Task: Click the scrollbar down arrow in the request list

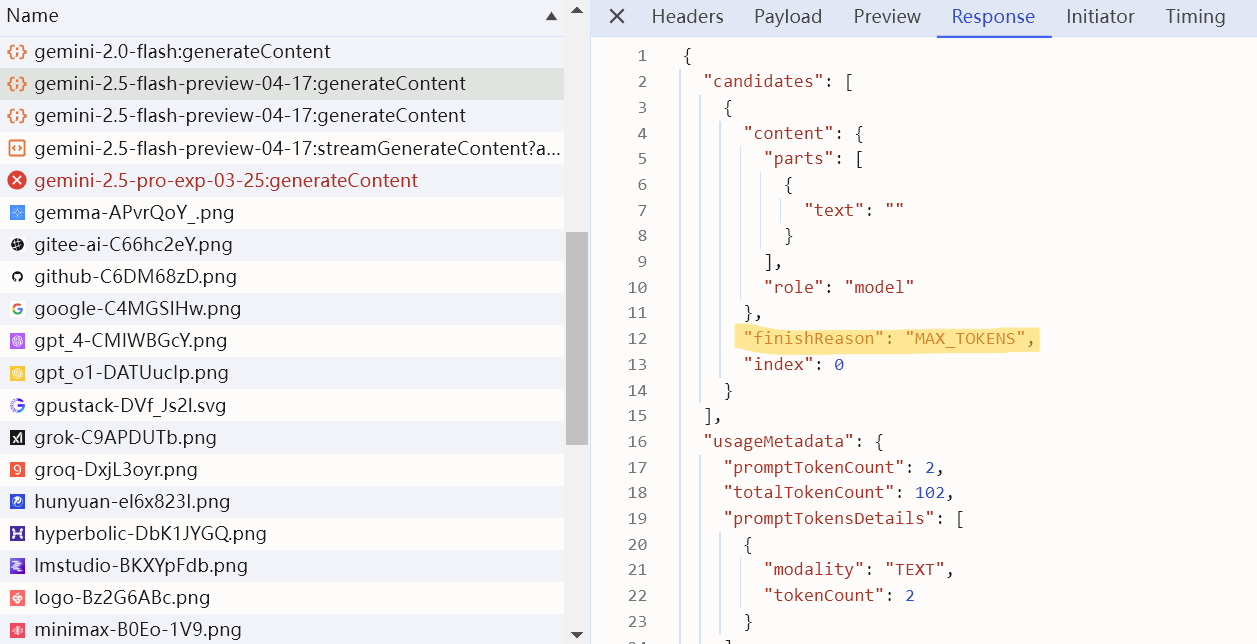Action: 577,634
